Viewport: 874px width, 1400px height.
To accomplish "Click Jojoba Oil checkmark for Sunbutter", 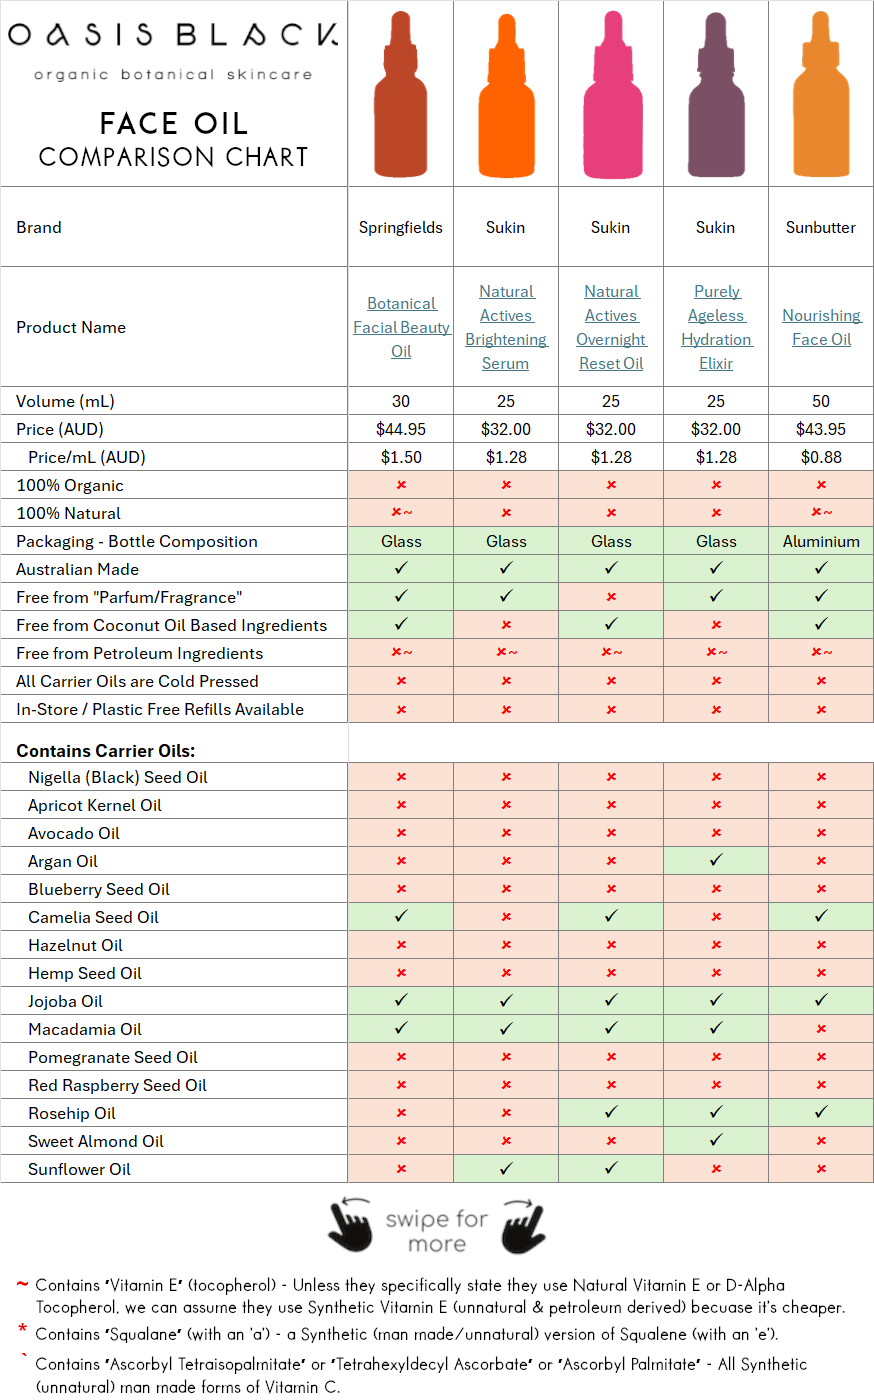I will pos(821,1000).
